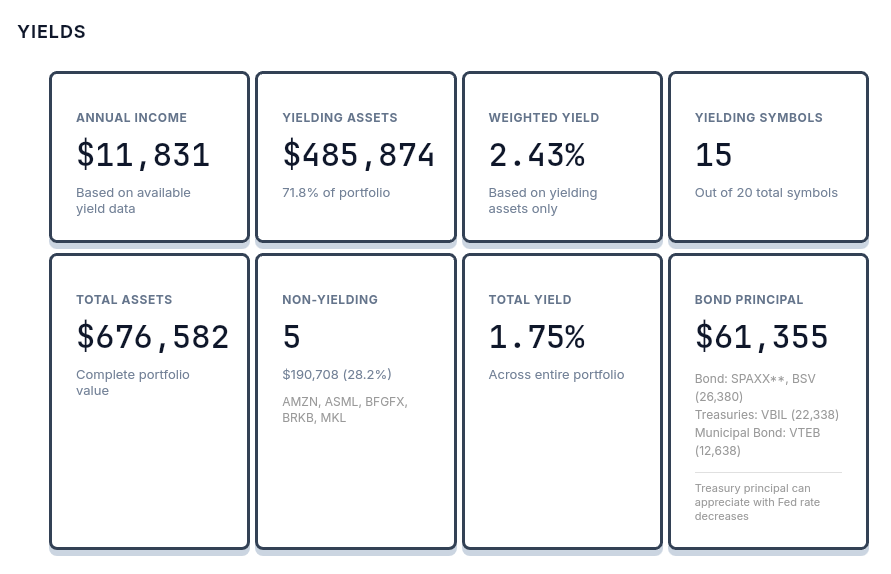Click the $485,874 yielding assets value
Viewport: 891px width, 574px height.
click(358, 155)
